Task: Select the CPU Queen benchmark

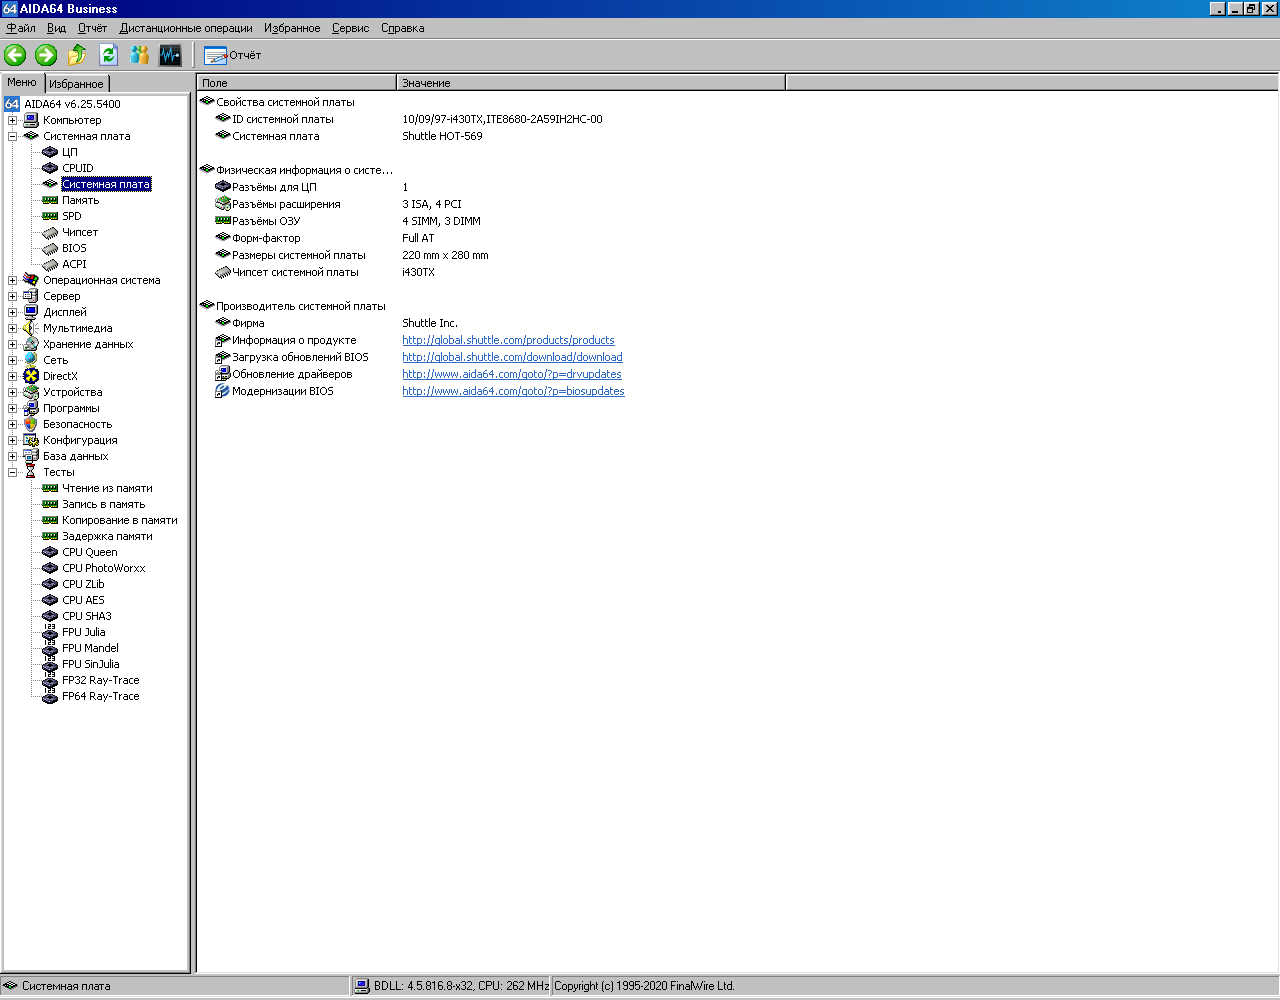Action: [89, 552]
